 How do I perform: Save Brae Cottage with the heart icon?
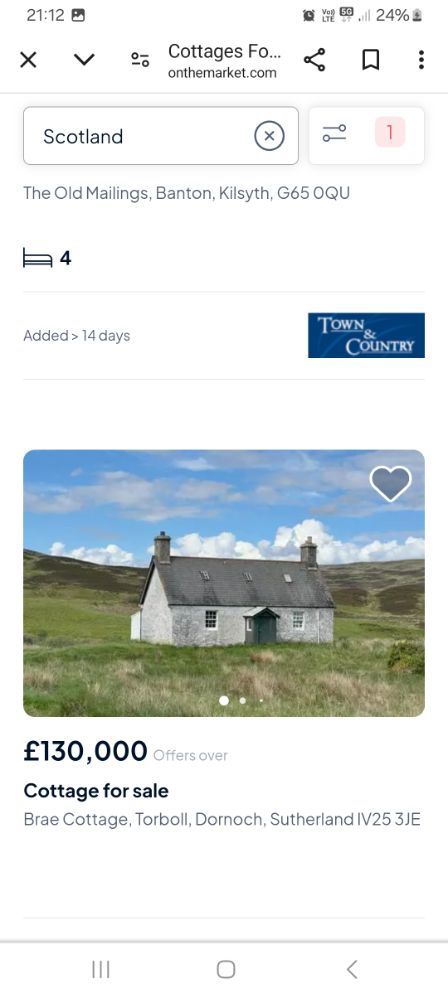(391, 484)
